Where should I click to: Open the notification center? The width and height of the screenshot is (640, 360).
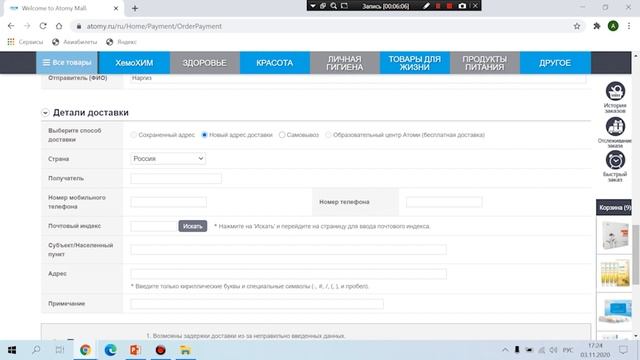tap(623, 350)
